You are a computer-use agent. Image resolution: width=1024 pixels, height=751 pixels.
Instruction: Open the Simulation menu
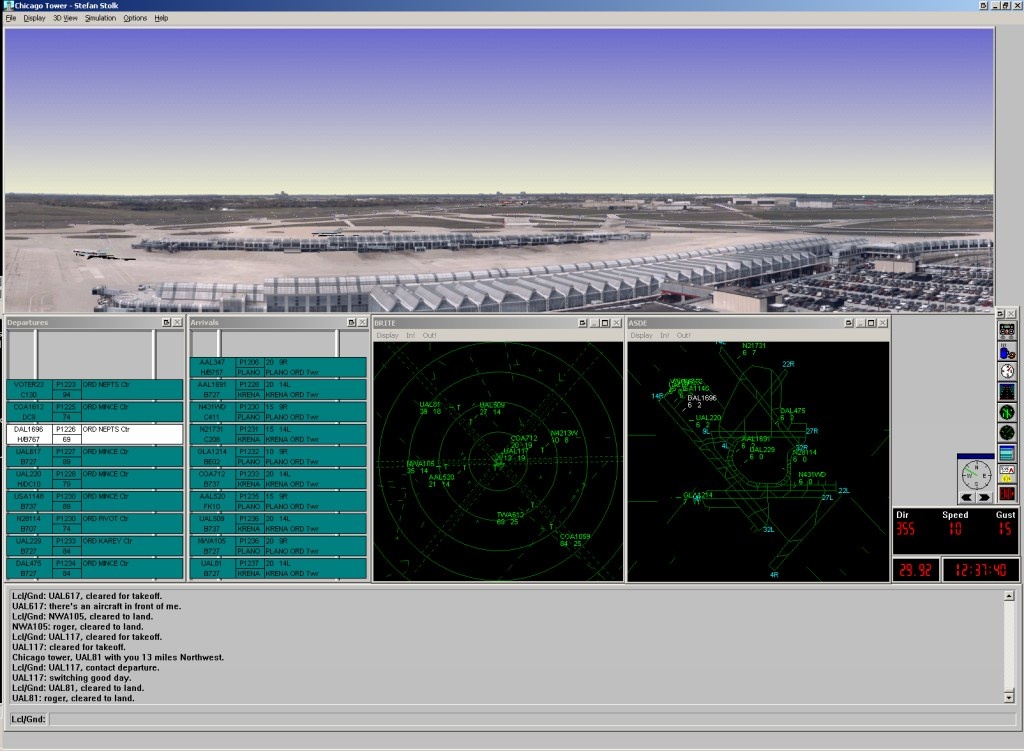pyautogui.click(x=100, y=18)
